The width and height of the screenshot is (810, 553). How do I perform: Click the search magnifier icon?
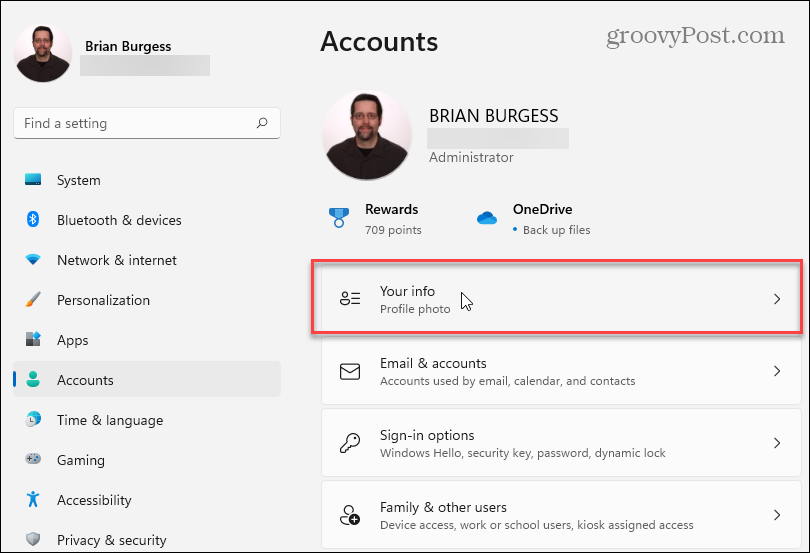262,123
